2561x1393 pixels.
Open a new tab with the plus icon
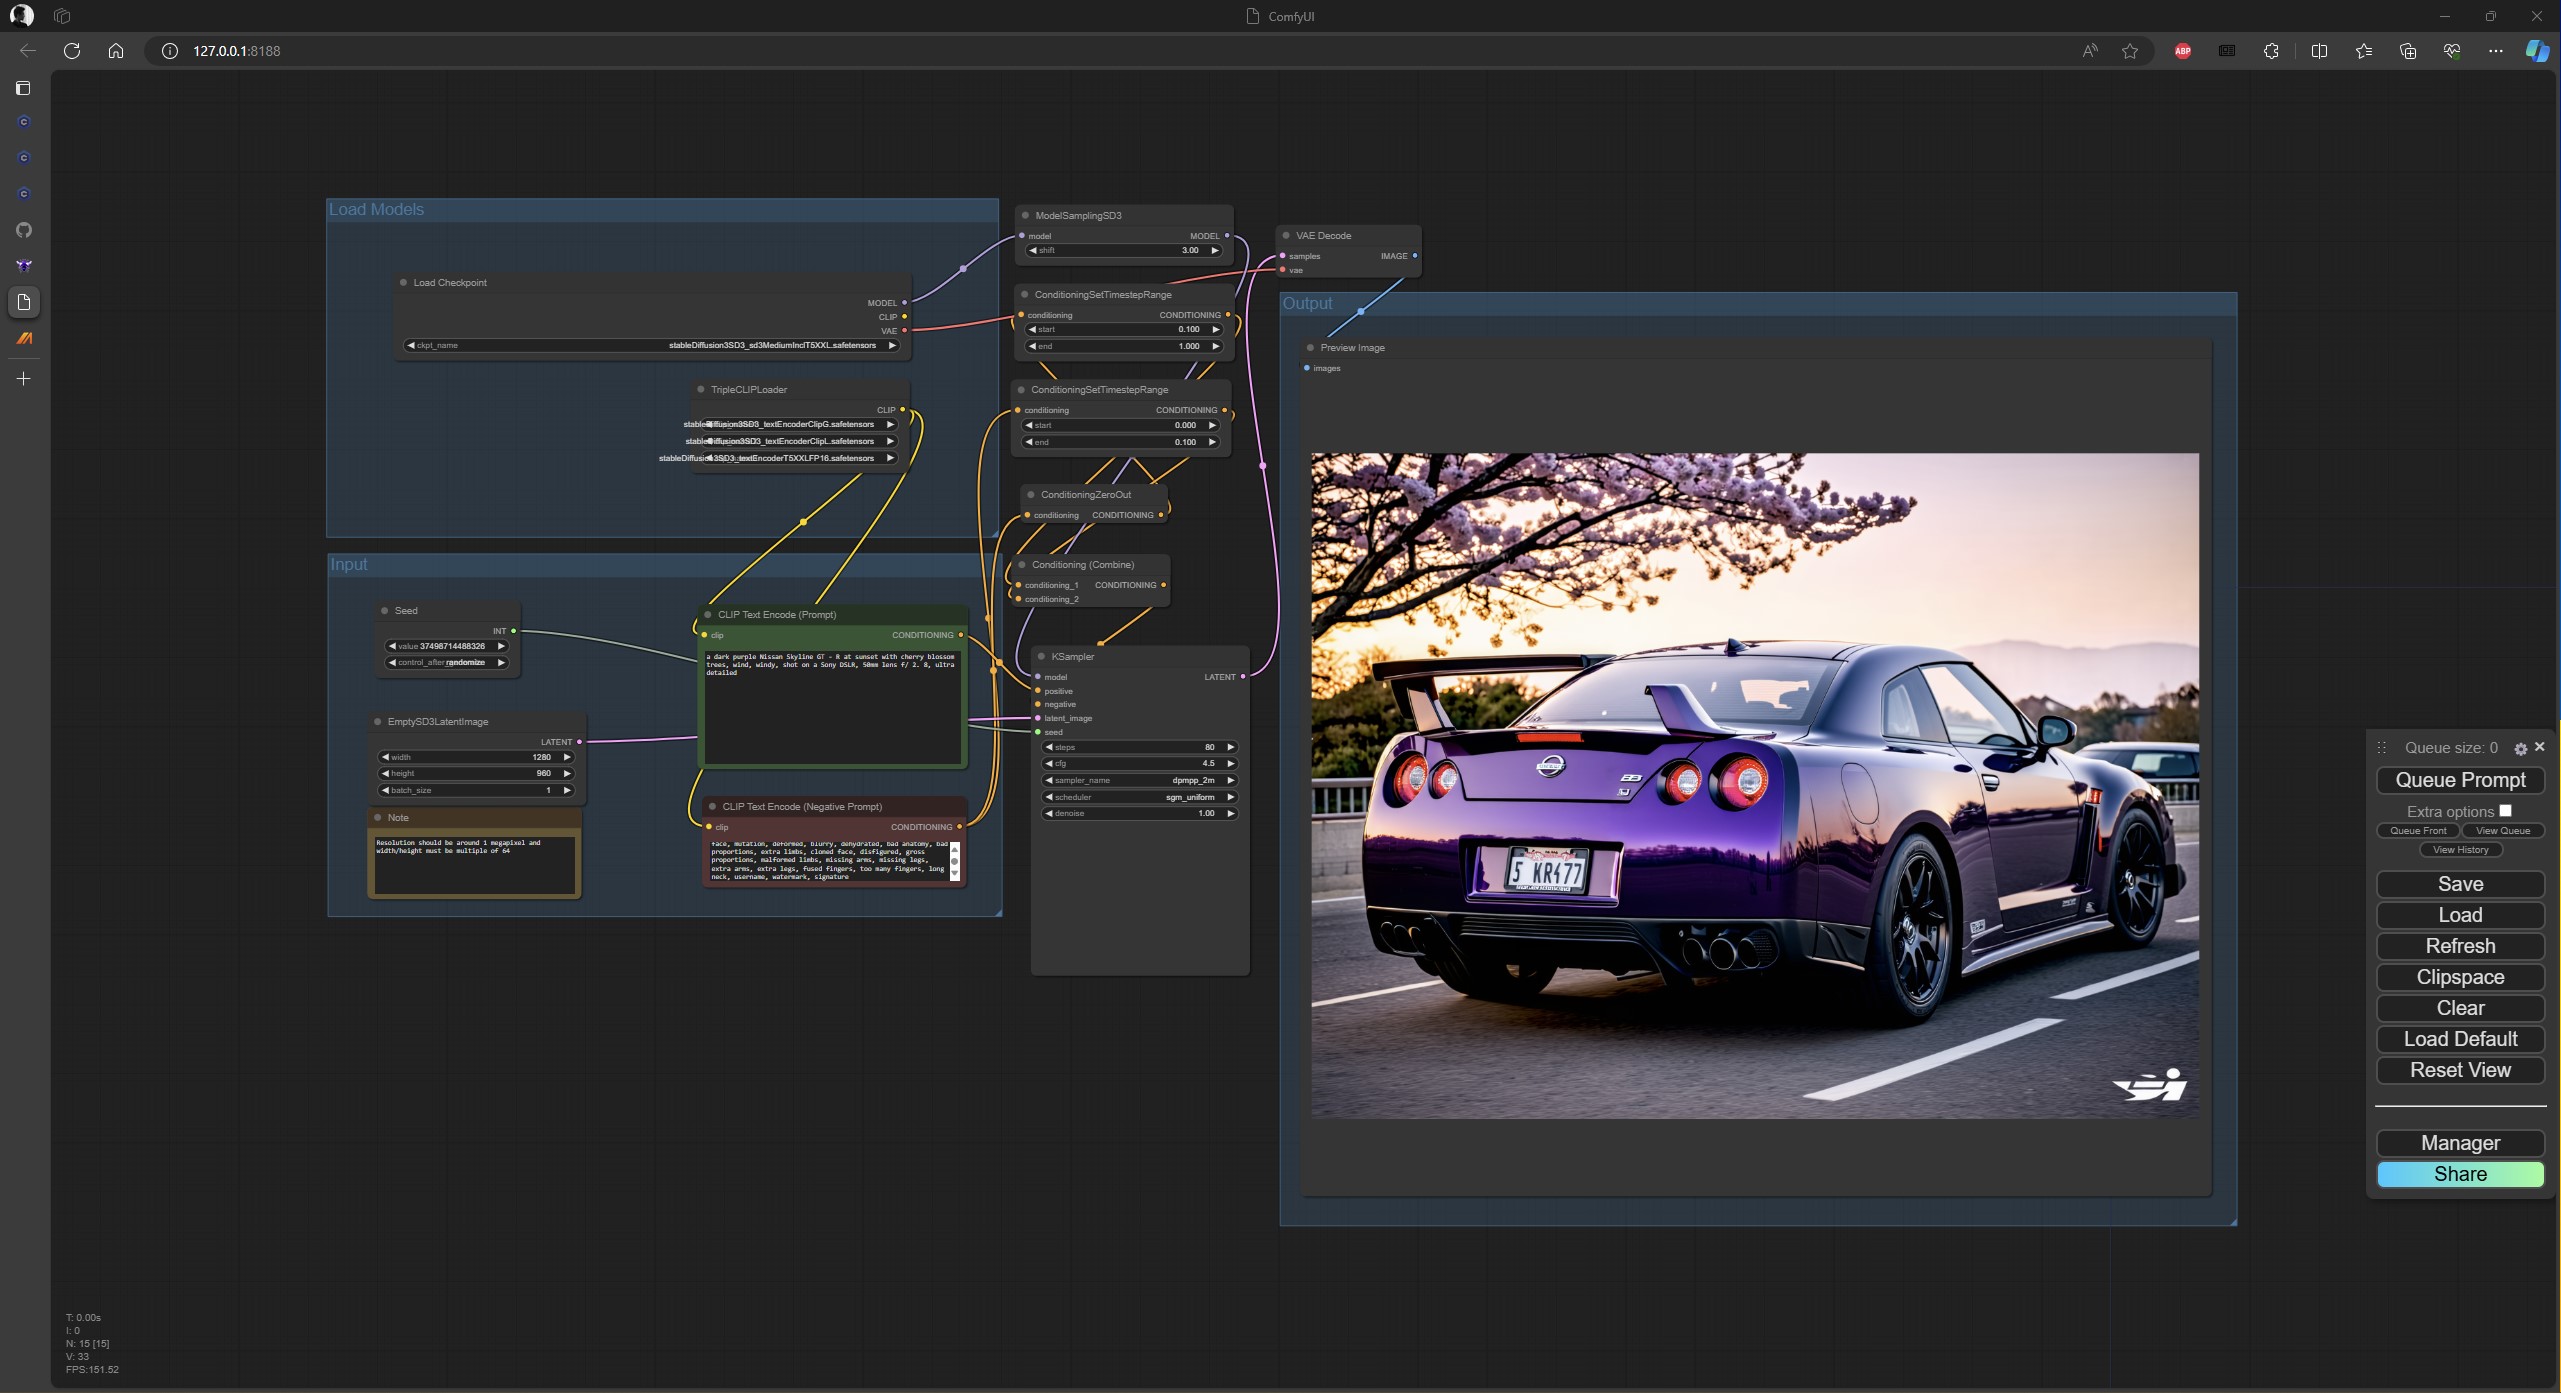pos(24,379)
